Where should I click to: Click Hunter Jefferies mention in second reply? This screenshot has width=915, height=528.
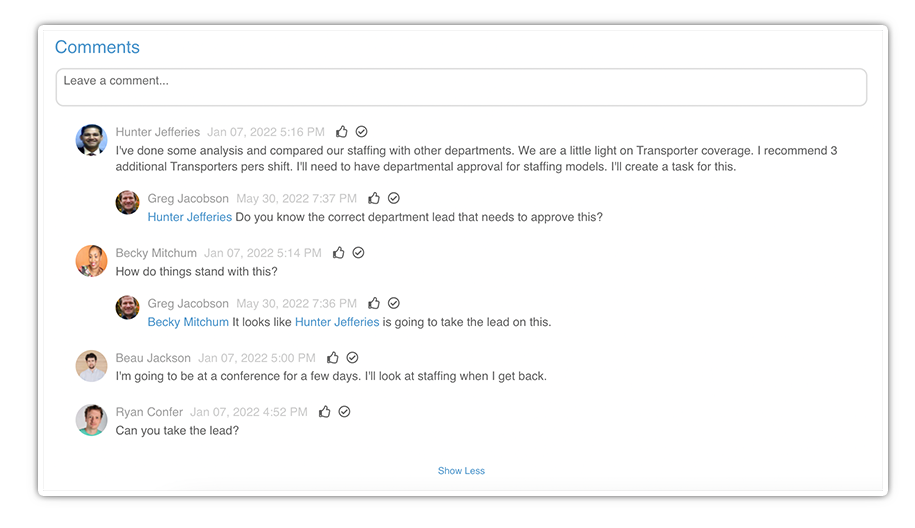click(337, 322)
